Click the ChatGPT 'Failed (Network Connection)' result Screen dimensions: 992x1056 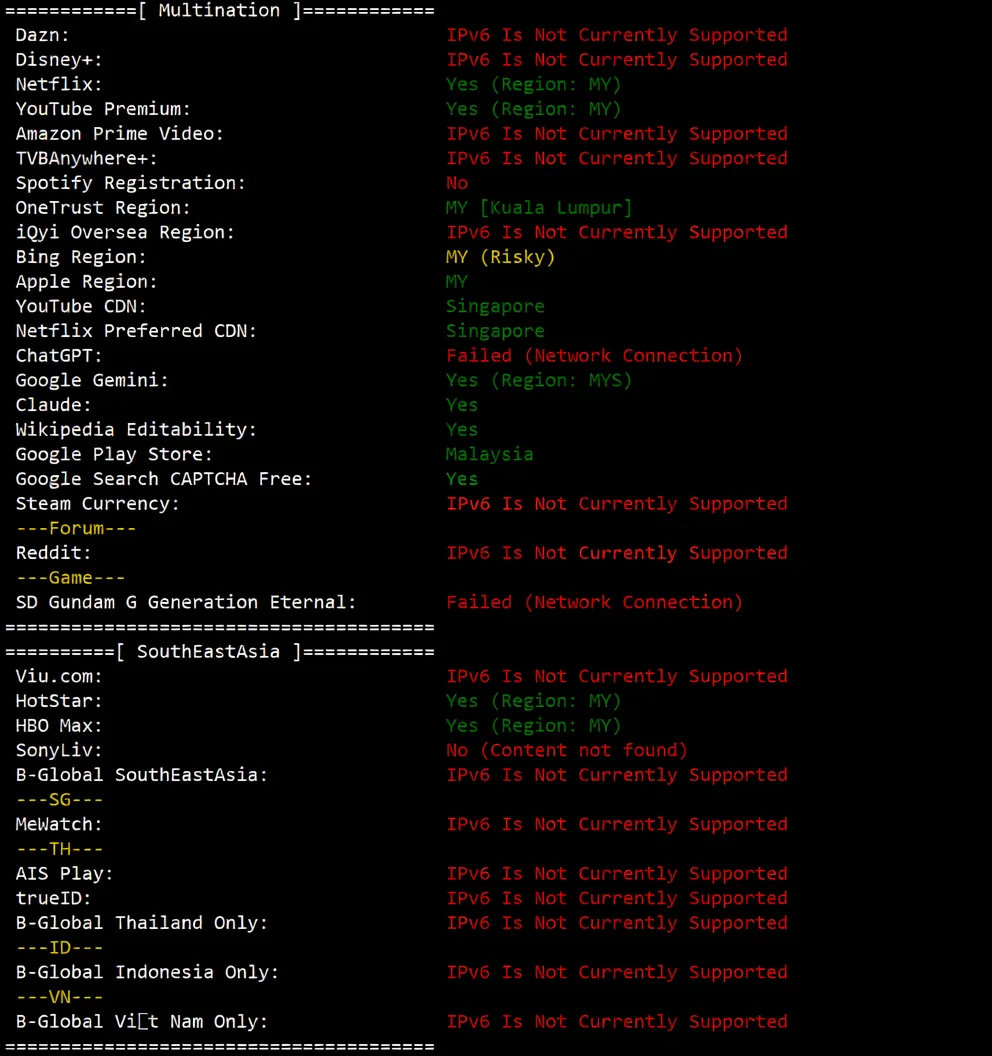(594, 356)
